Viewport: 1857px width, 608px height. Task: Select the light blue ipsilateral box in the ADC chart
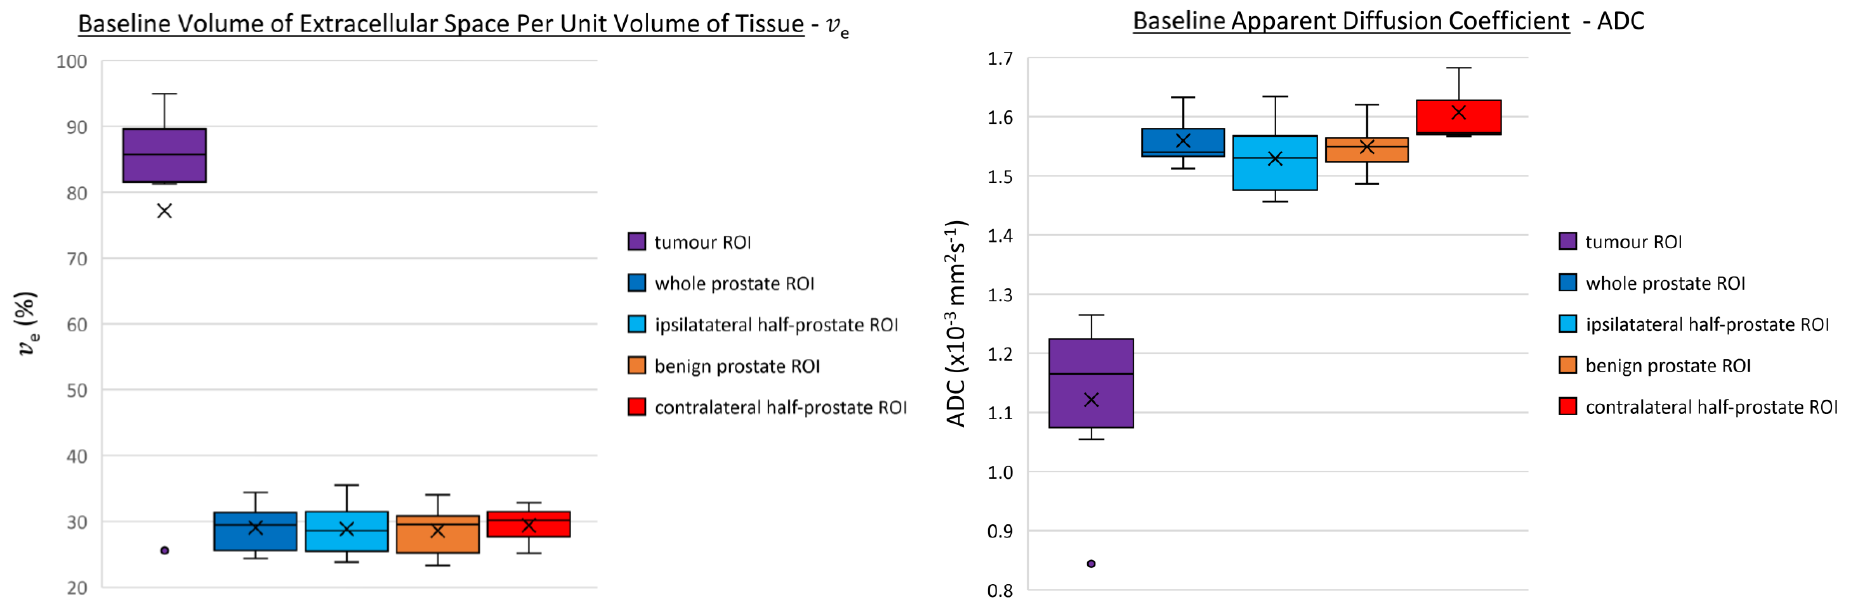coord(1275,163)
